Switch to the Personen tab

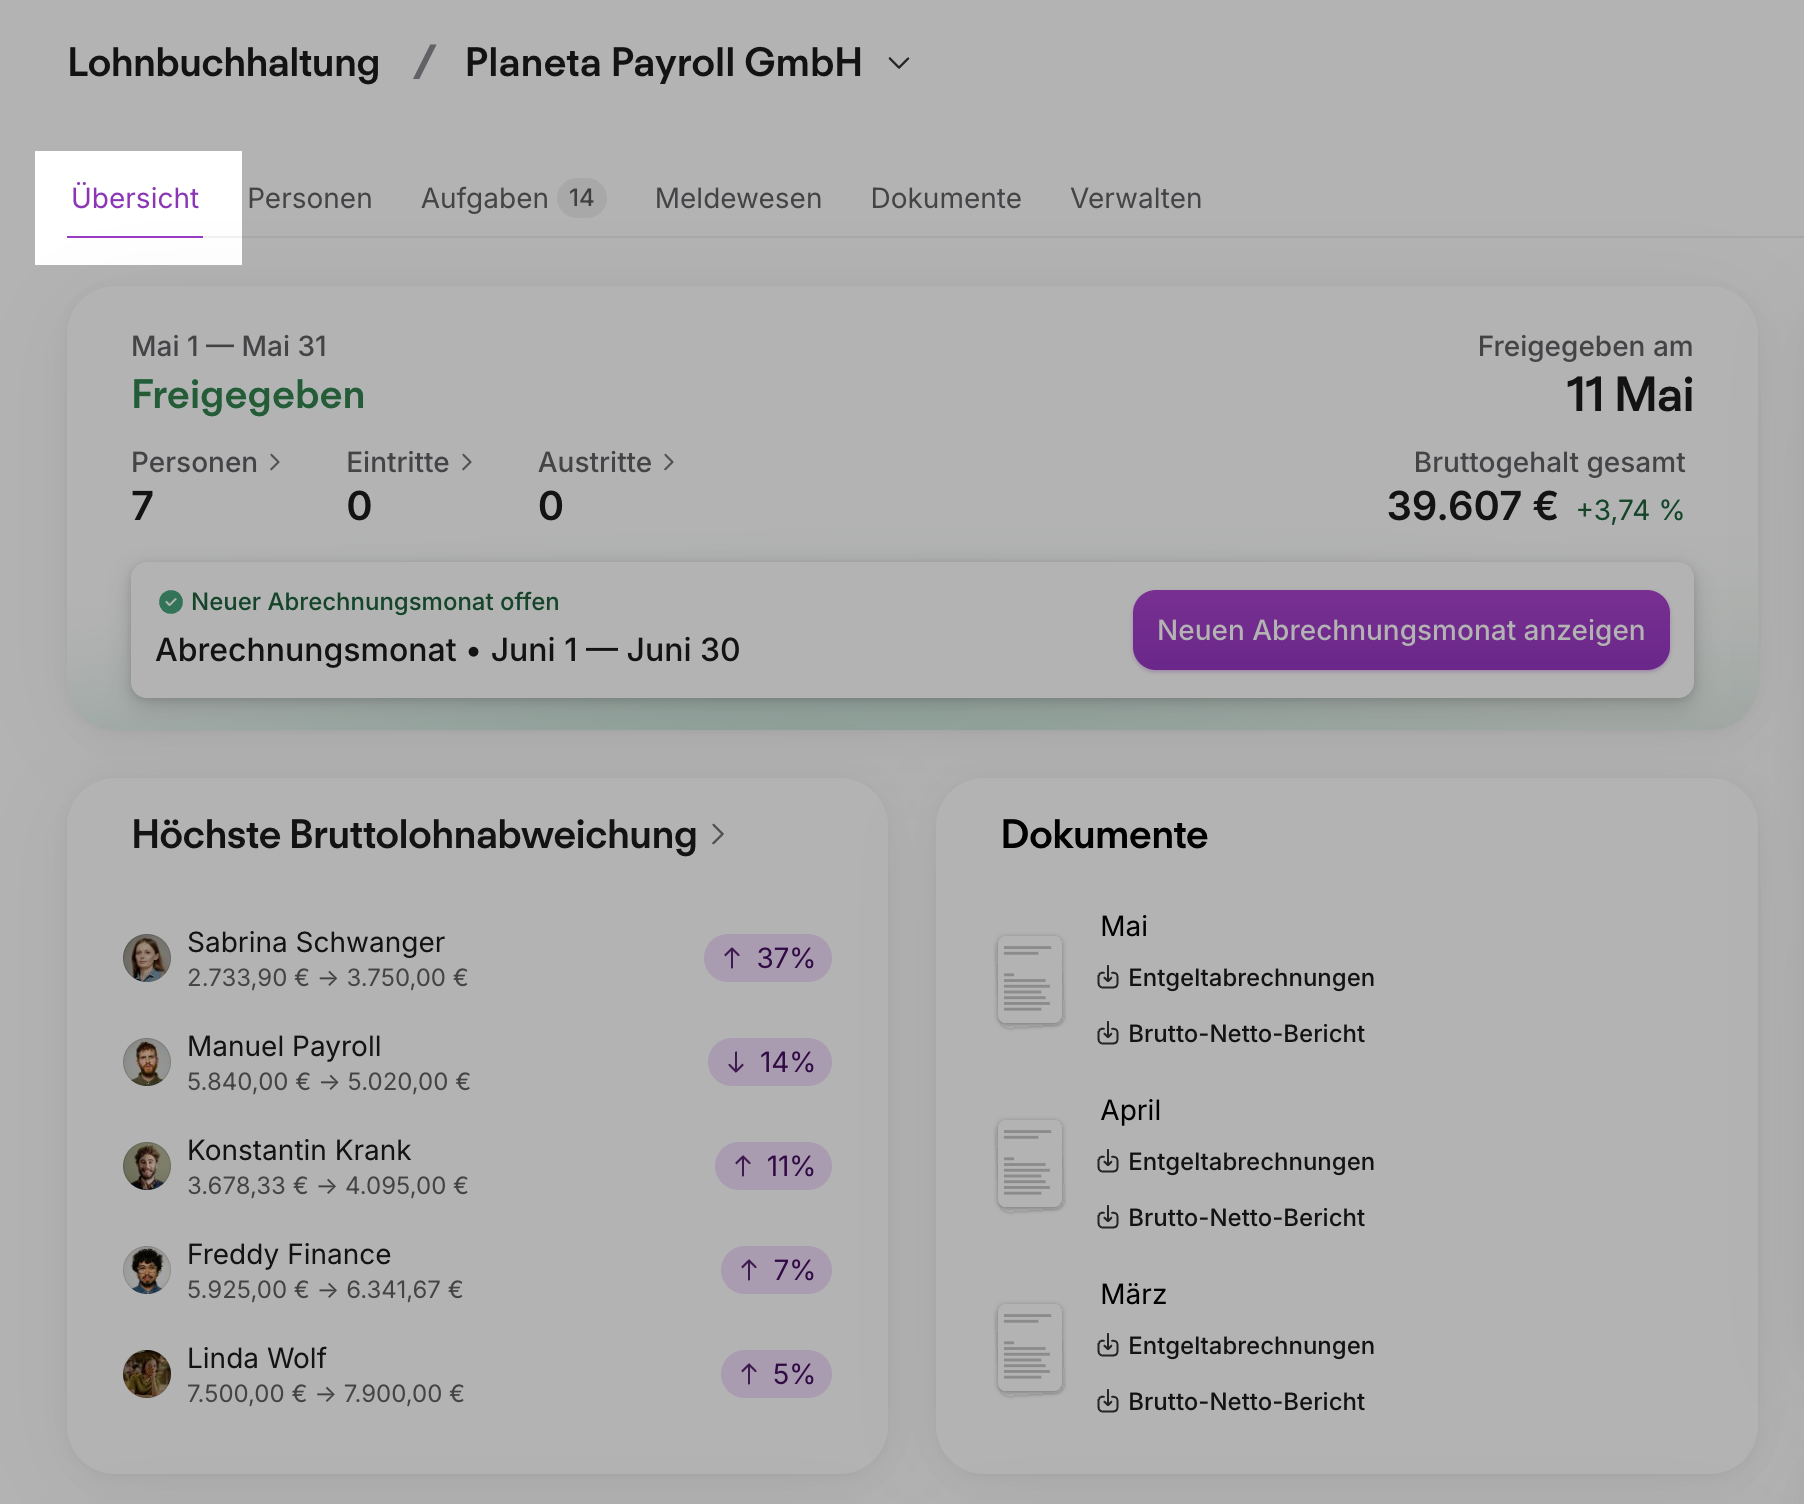tap(310, 198)
